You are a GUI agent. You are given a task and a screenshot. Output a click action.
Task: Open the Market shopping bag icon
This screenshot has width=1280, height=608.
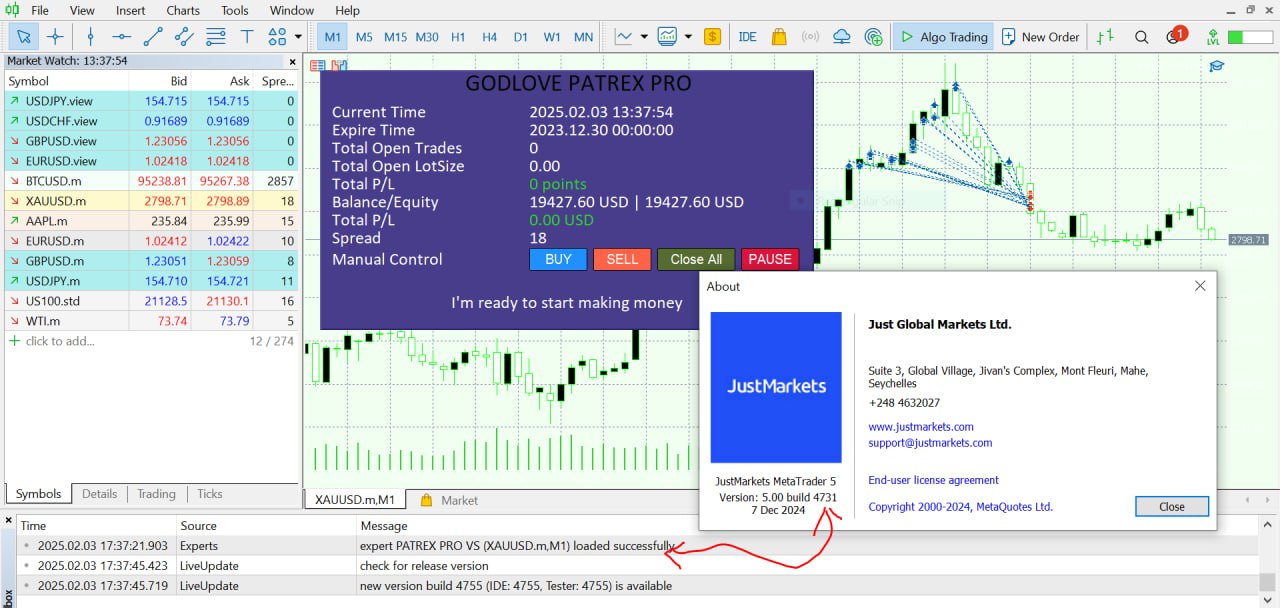[x=779, y=37]
